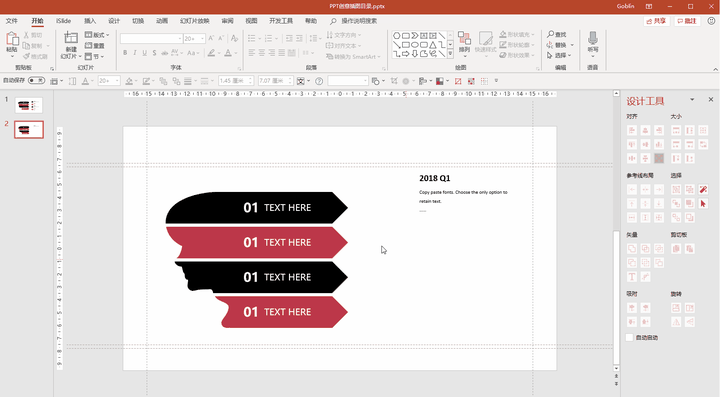Viewport: 720px width, 397px height.
Task: Toggle Underline formatting in the Font group
Action: (144, 53)
